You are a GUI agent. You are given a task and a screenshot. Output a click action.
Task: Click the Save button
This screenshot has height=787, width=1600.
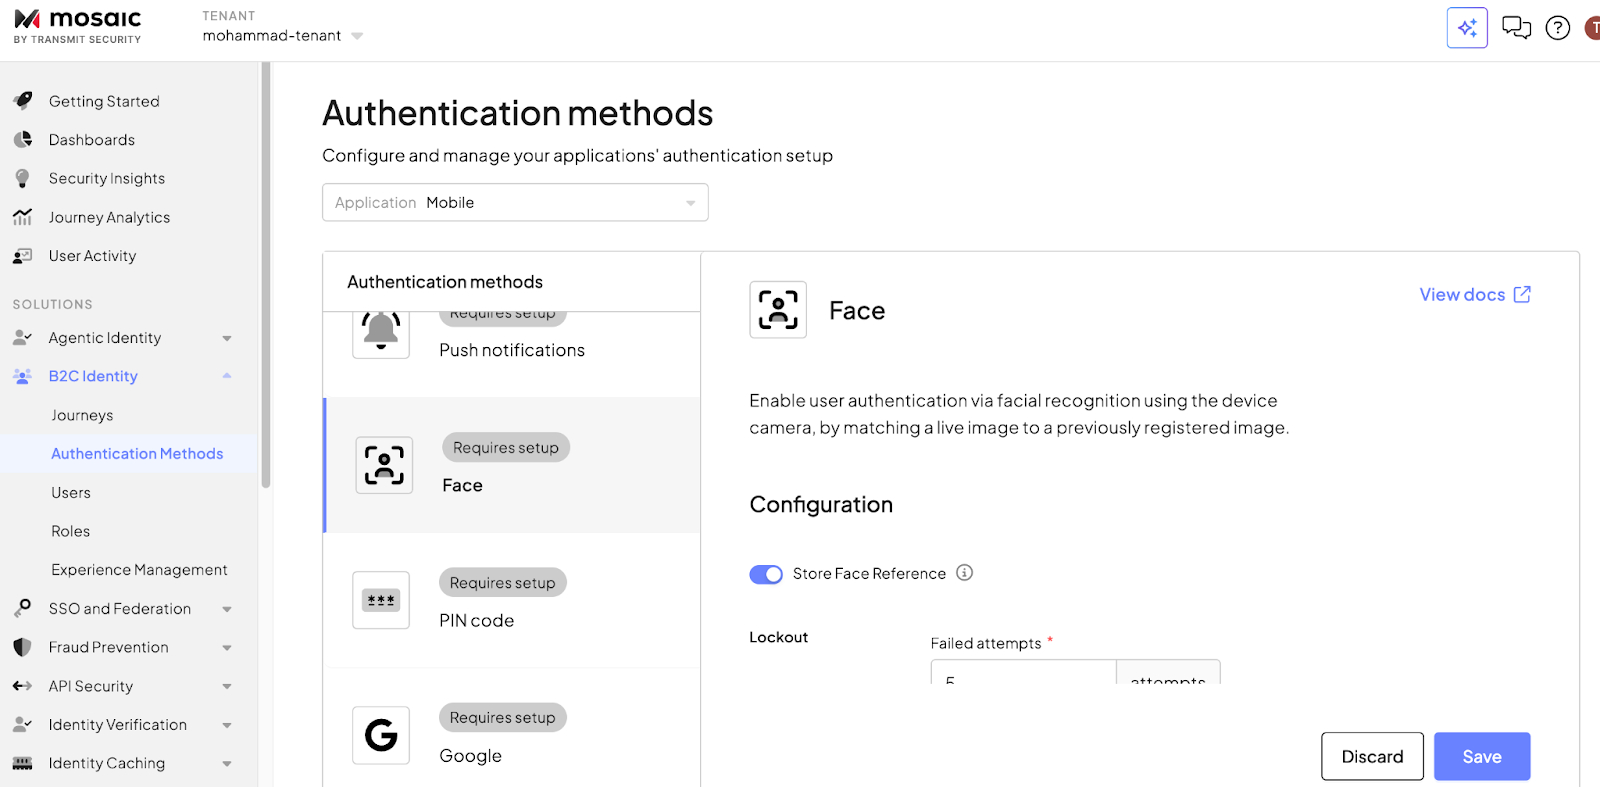pyautogui.click(x=1481, y=756)
